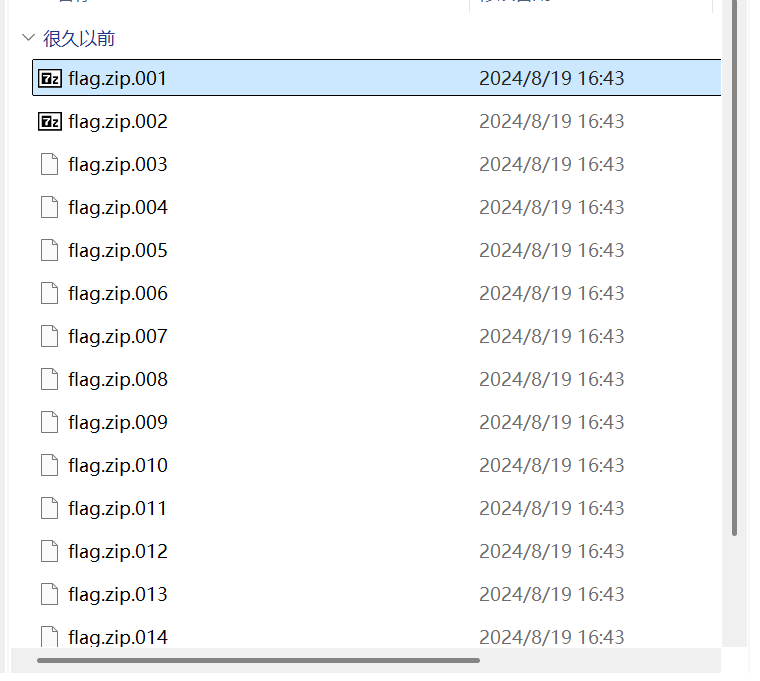Click the vertical scrollbar thumb
The height and width of the screenshot is (681, 760).
734,268
